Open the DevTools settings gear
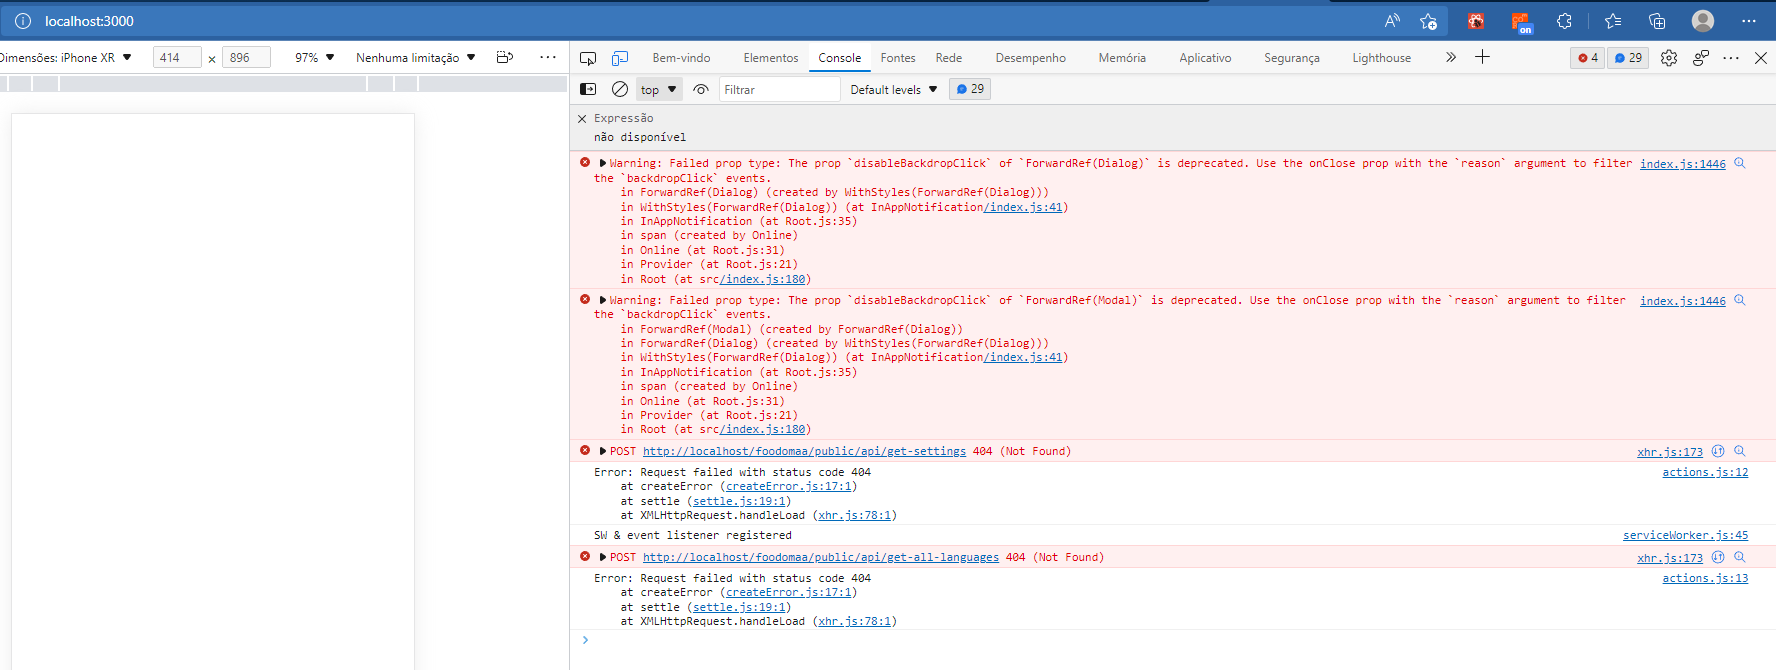The image size is (1776, 670). [1669, 58]
